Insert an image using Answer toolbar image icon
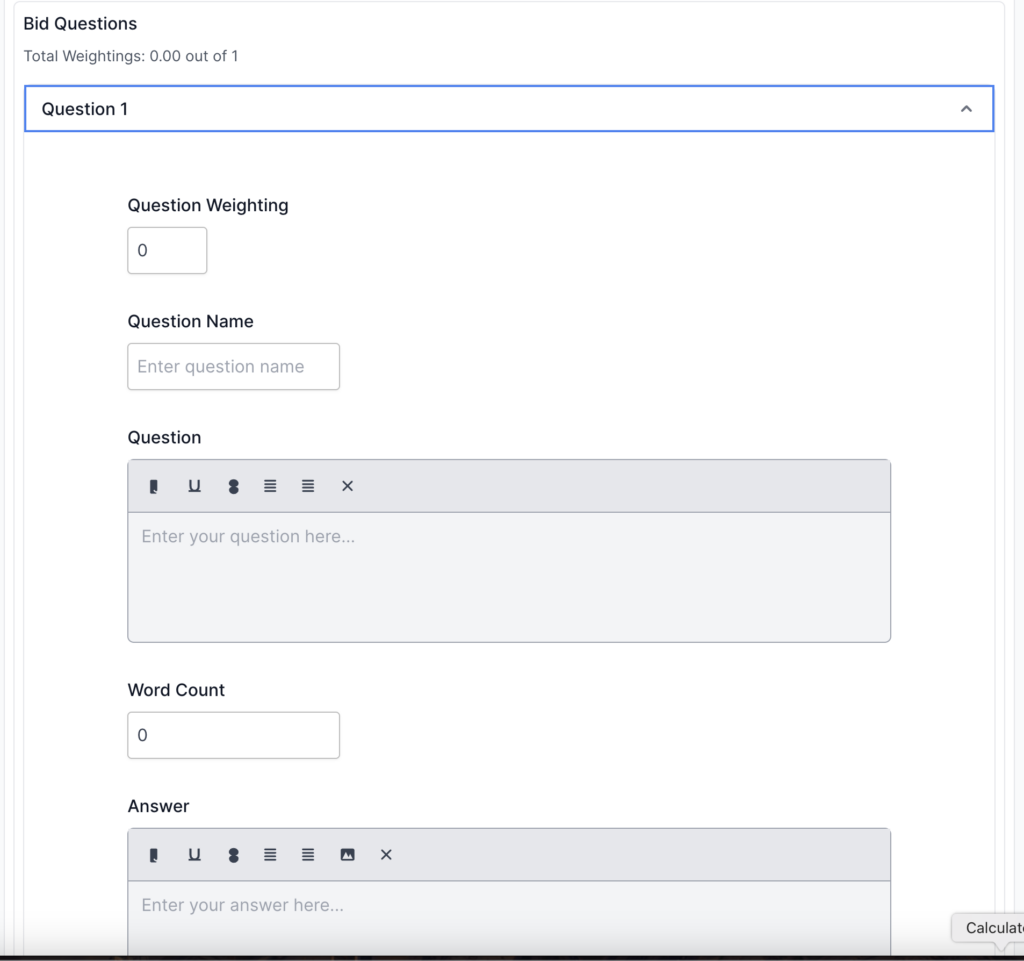 point(347,855)
